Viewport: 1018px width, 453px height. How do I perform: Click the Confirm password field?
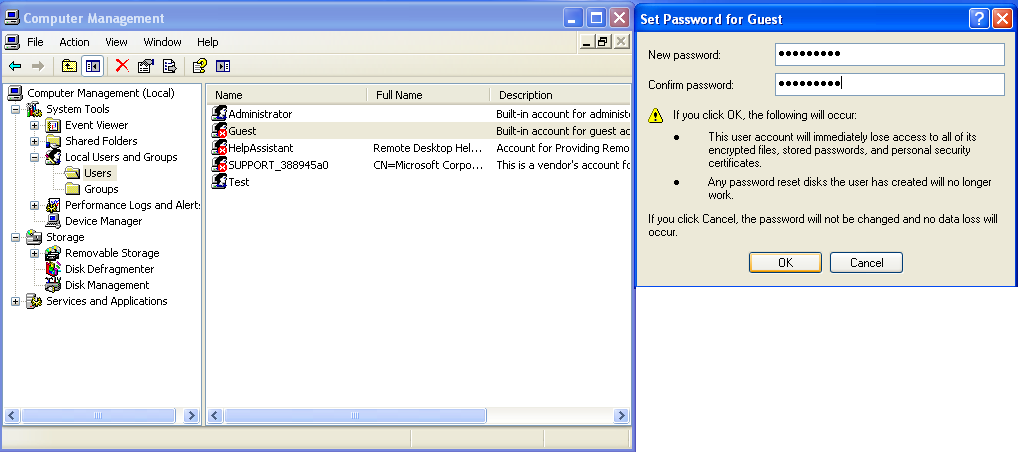(x=890, y=84)
